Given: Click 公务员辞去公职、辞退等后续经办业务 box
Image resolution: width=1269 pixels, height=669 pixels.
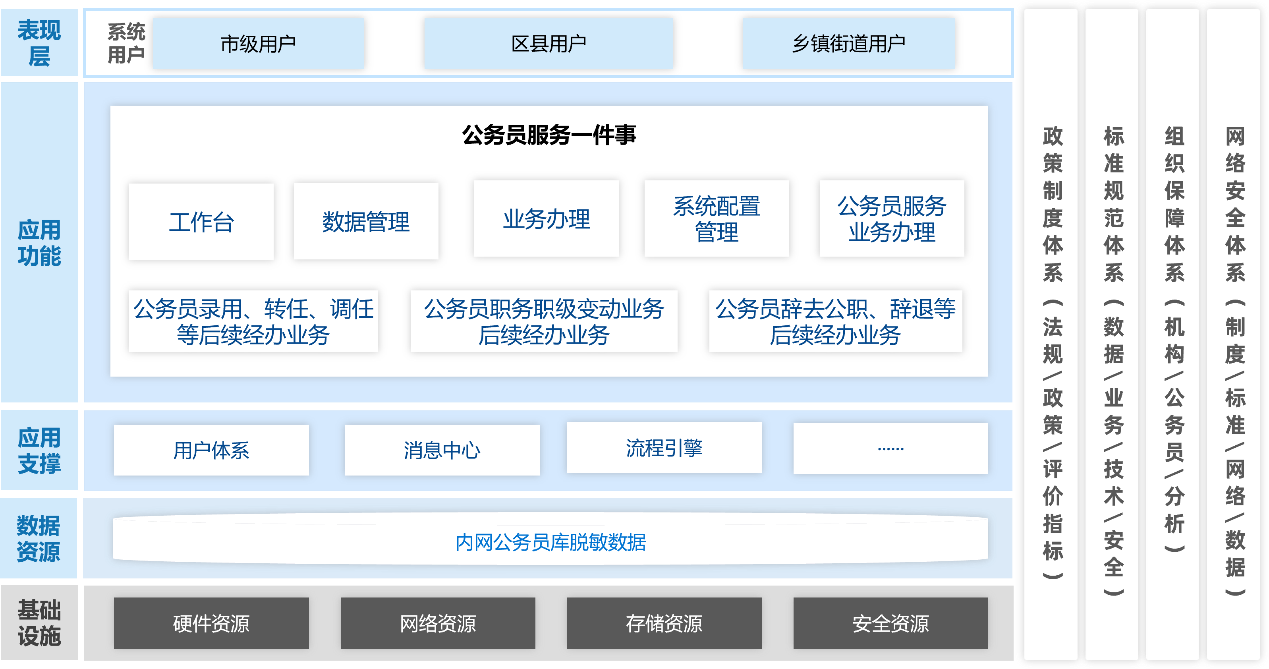Looking at the screenshot, I should (835, 322).
